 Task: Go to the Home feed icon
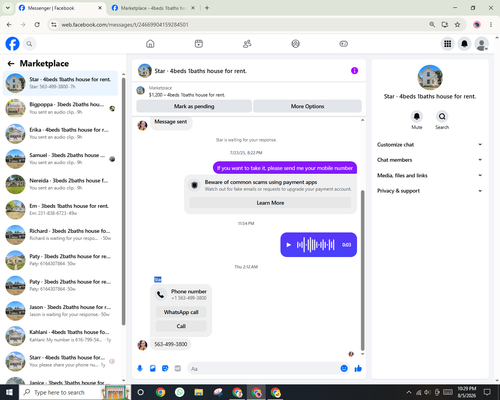(x=150, y=44)
